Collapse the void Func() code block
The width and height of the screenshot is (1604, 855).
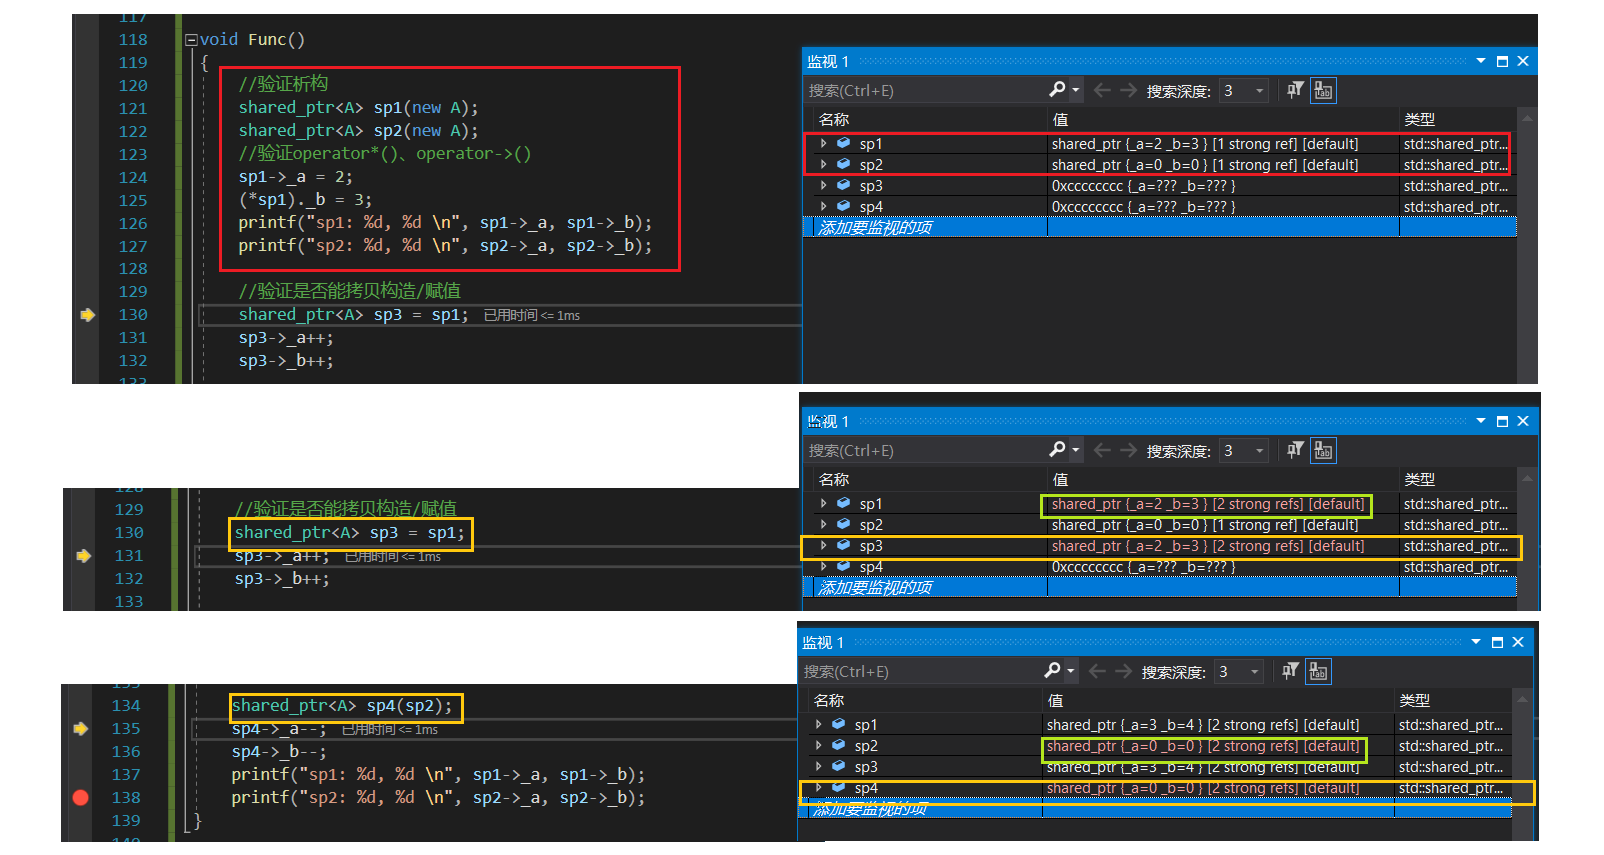[191, 40]
